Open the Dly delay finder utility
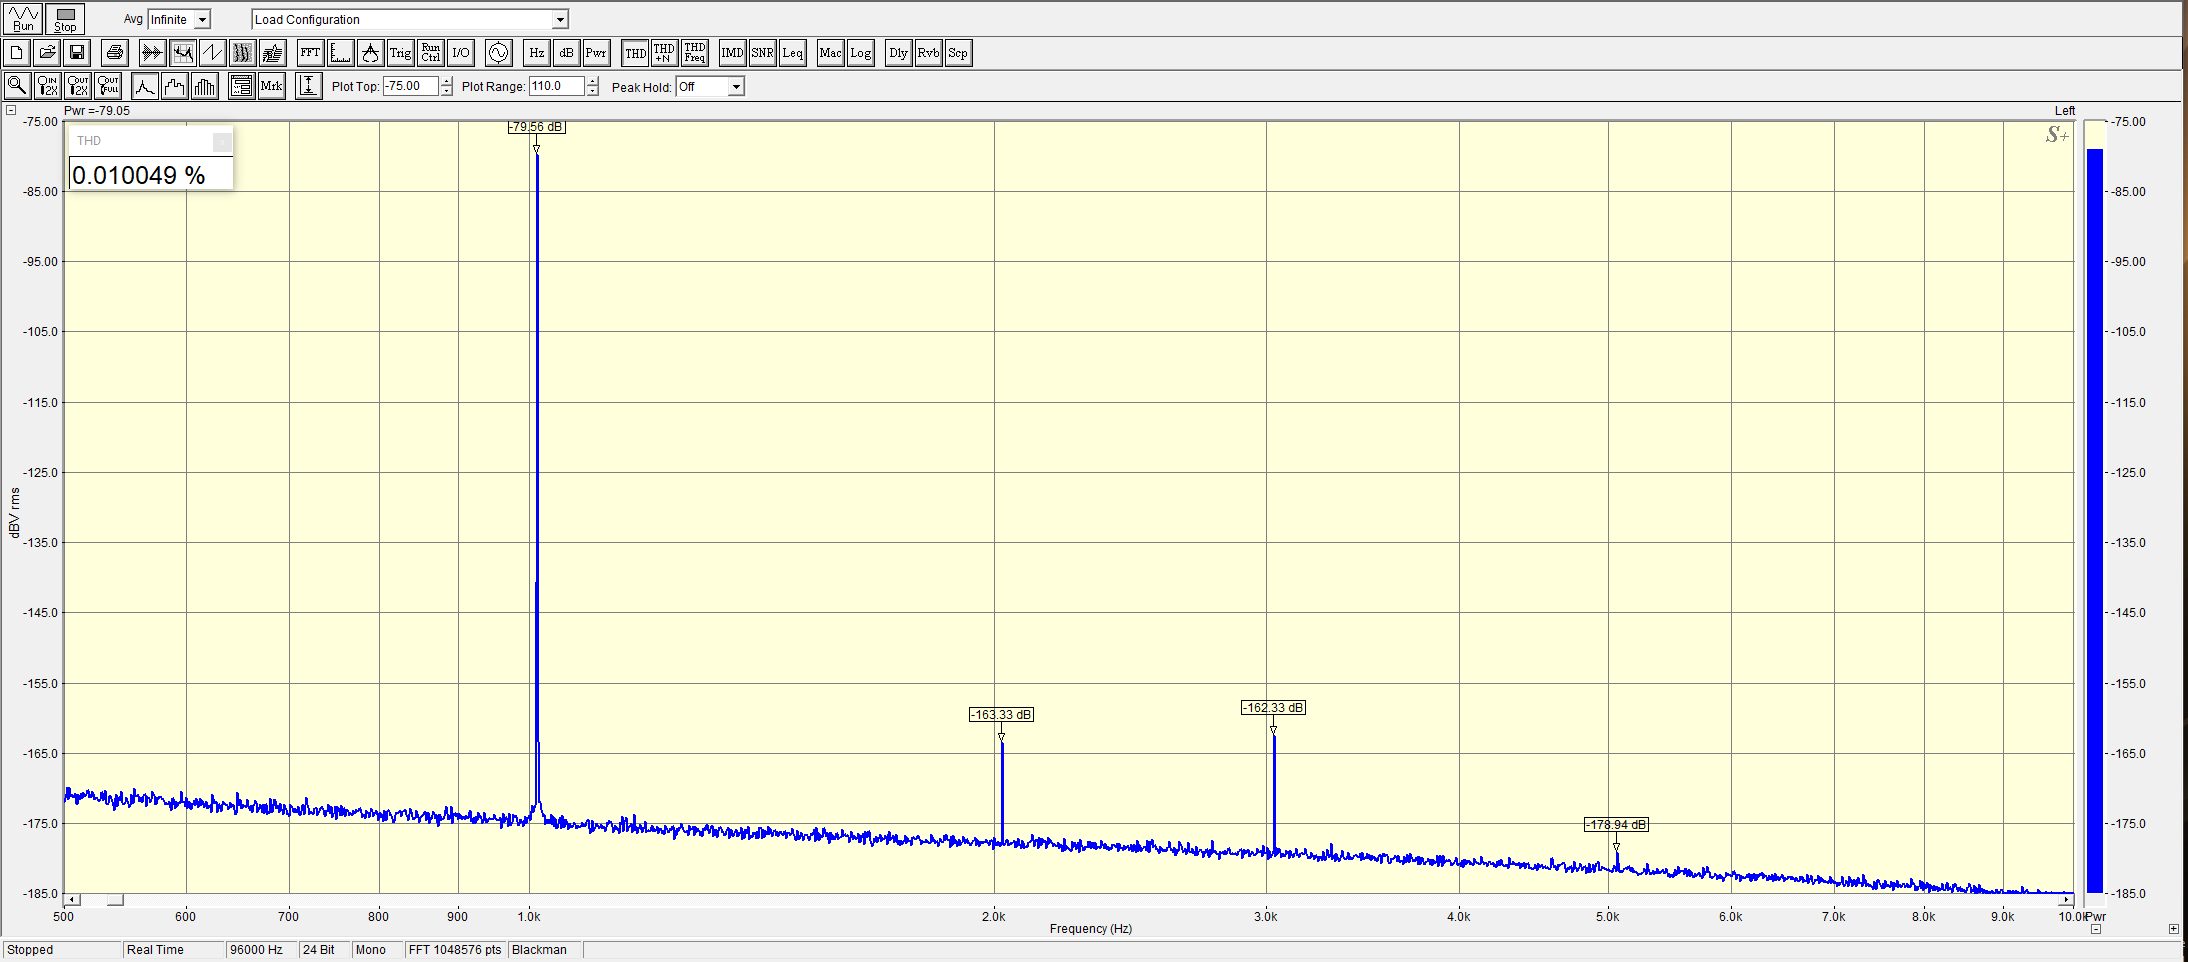The width and height of the screenshot is (2188, 962). pos(899,53)
